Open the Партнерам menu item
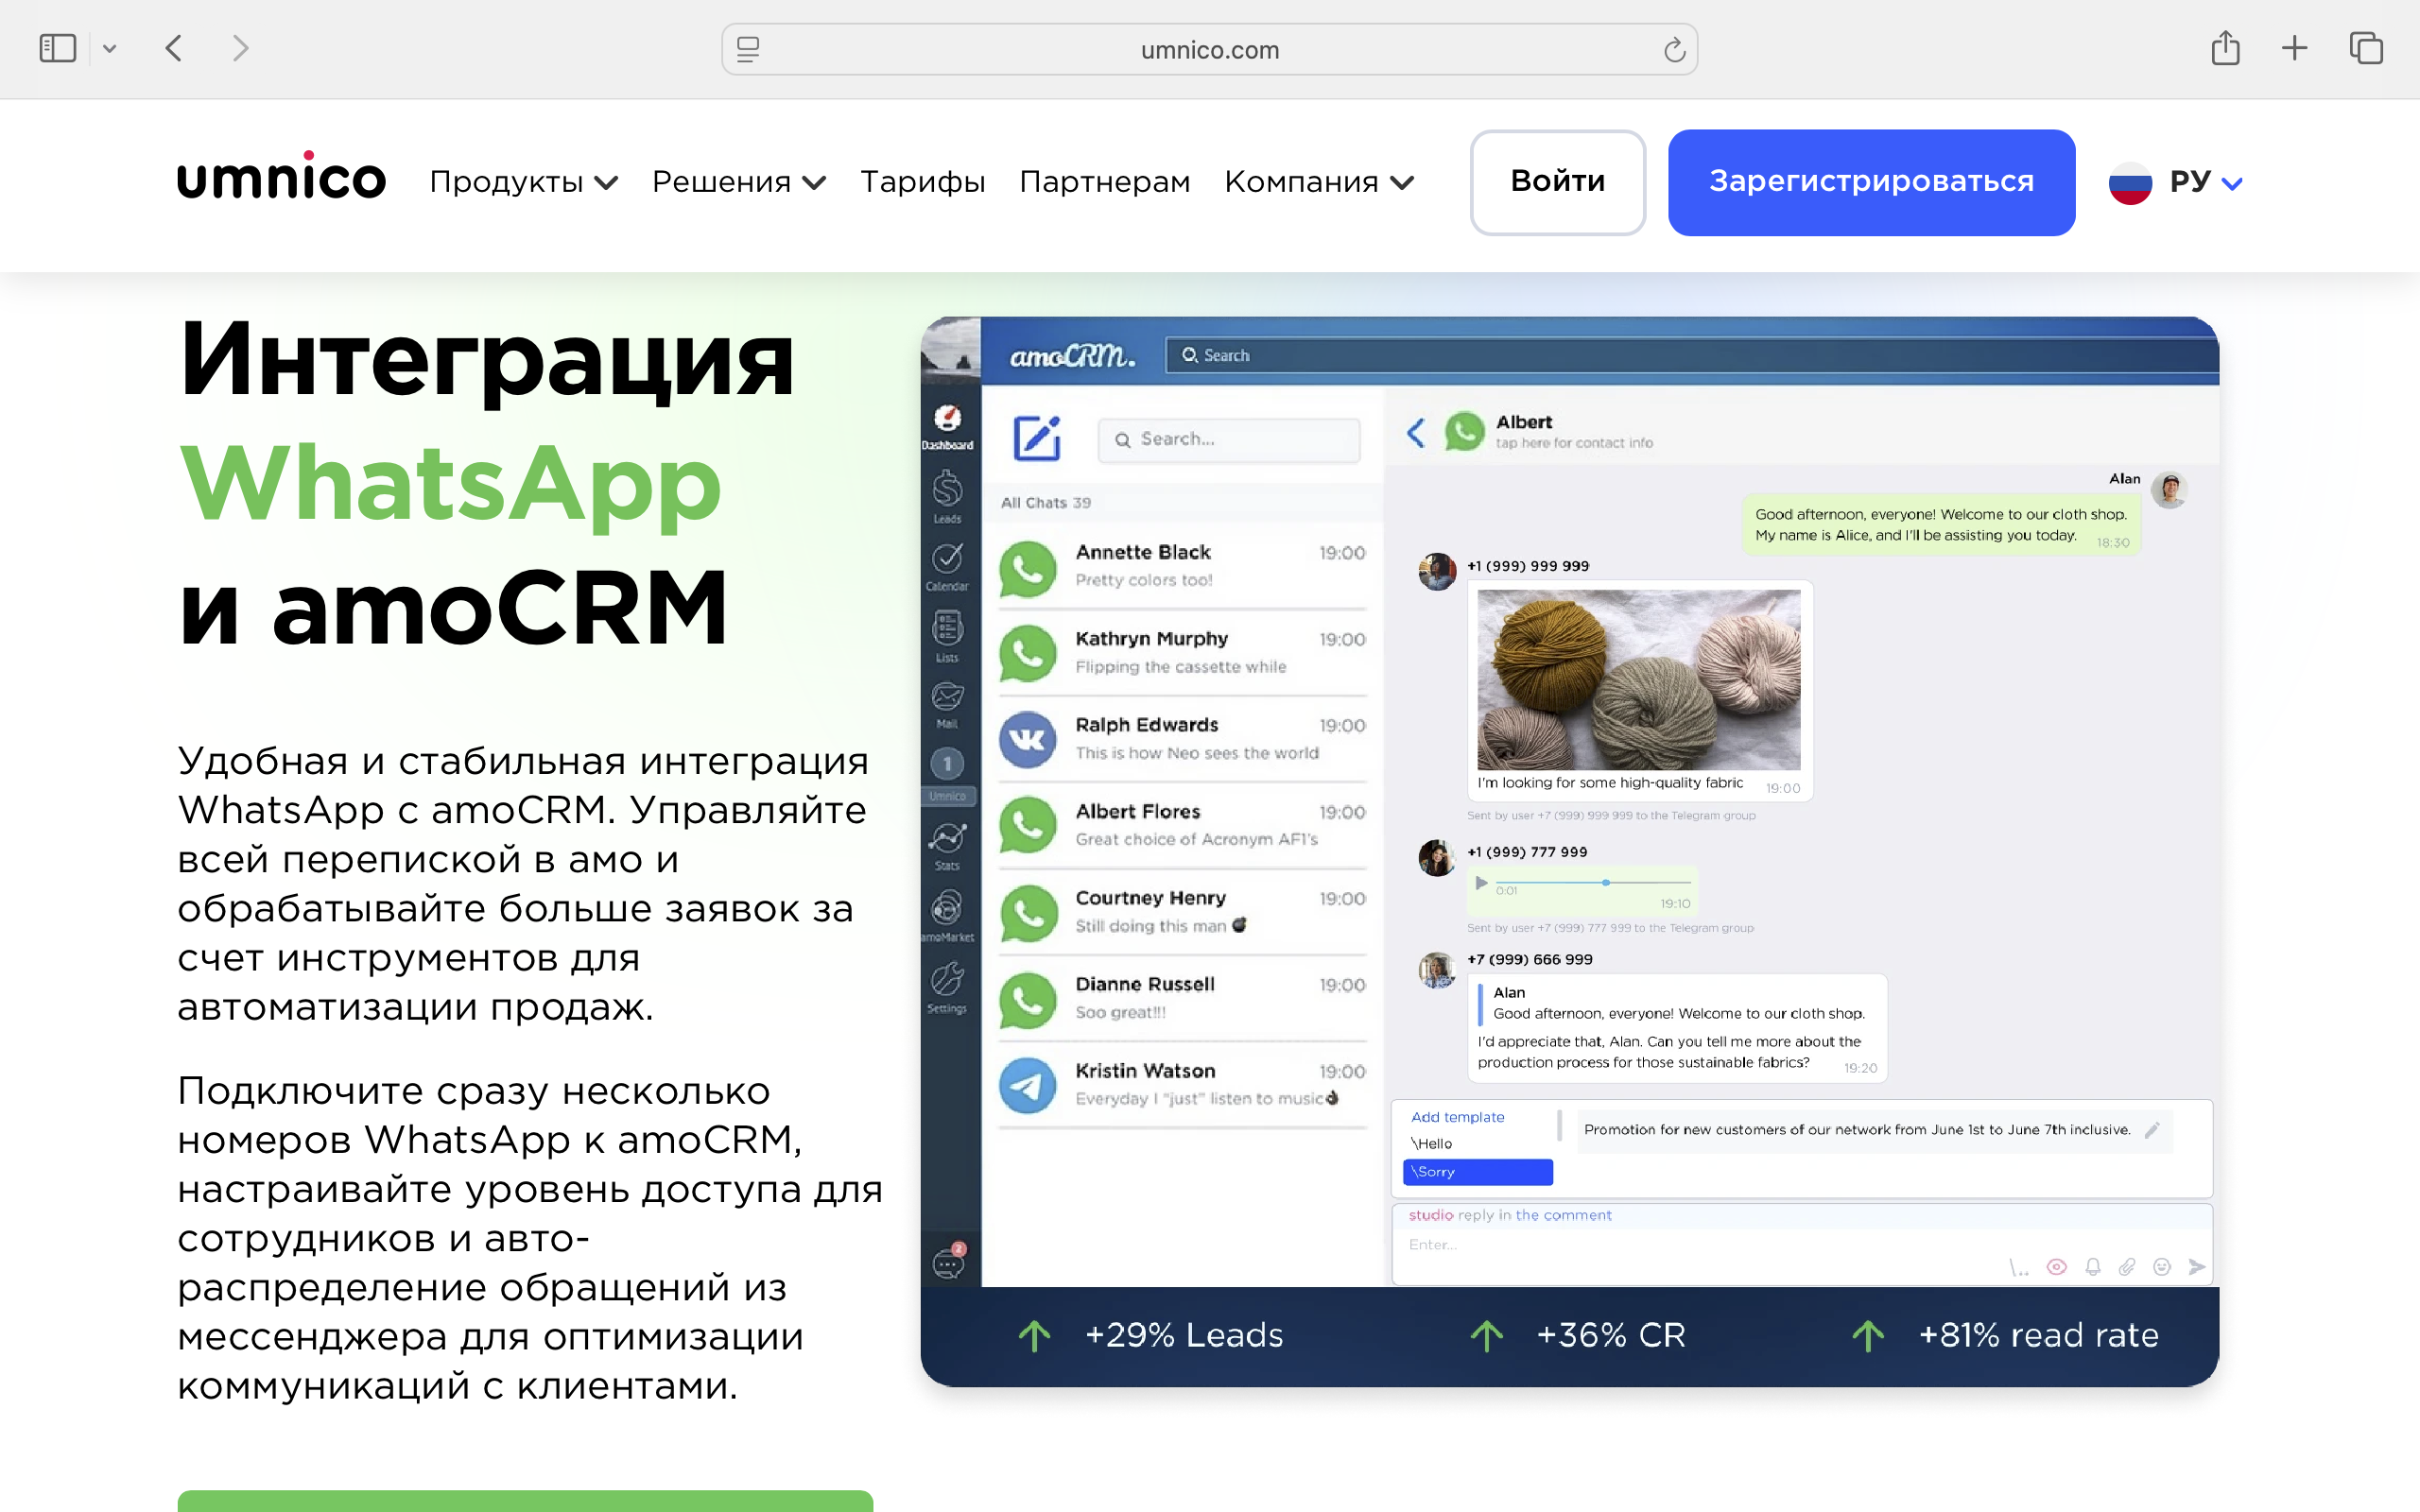 click(x=1104, y=182)
